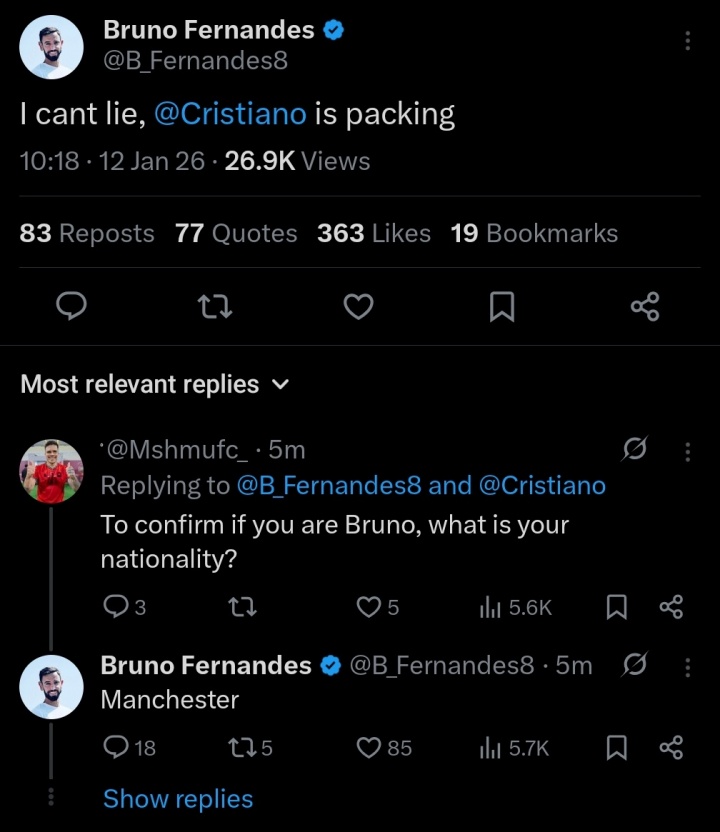720x832 pixels.
Task: View the 363 Likes count
Action: coord(373,233)
